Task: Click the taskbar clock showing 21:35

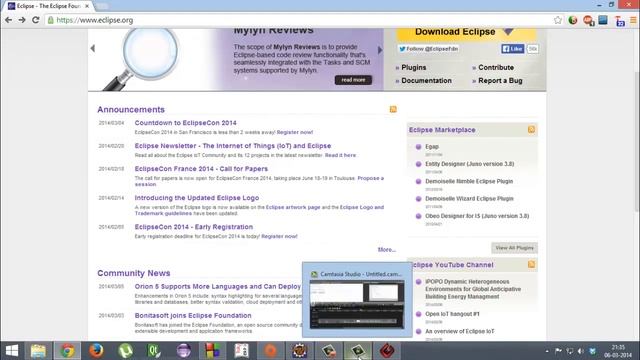Action: (618, 351)
